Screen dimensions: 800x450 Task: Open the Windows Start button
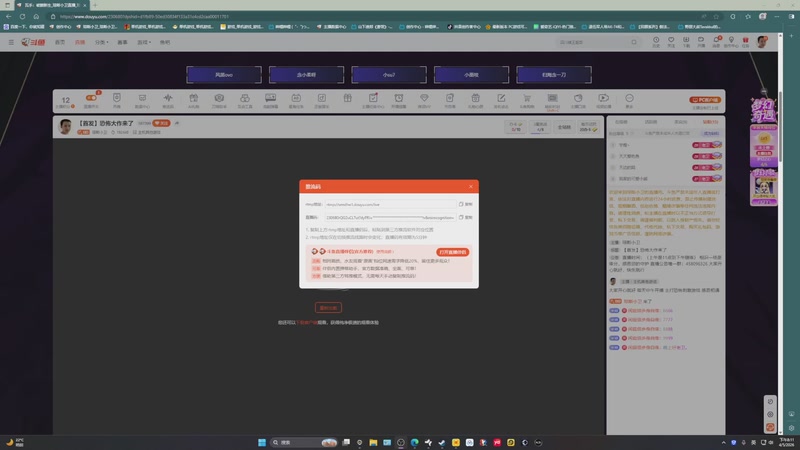click(262, 442)
